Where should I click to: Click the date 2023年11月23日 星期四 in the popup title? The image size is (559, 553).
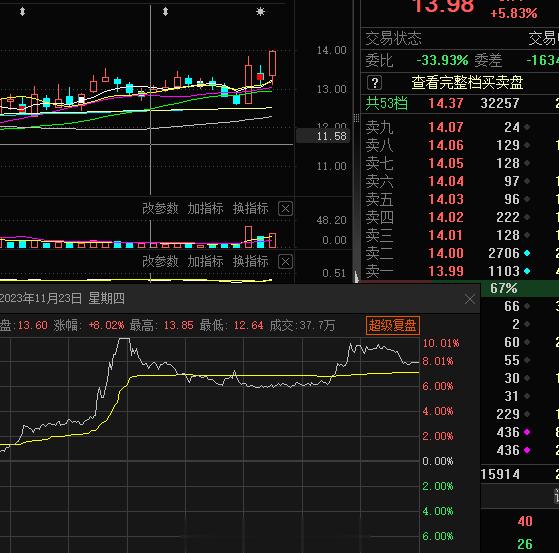[x=62, y=298]
